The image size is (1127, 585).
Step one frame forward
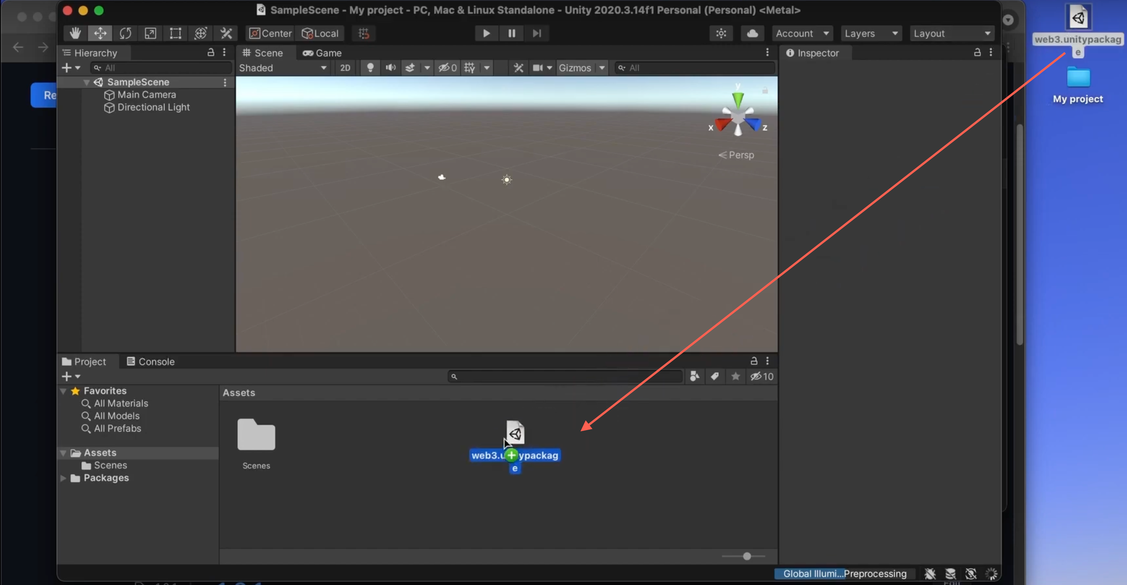(x=536, y=33)
